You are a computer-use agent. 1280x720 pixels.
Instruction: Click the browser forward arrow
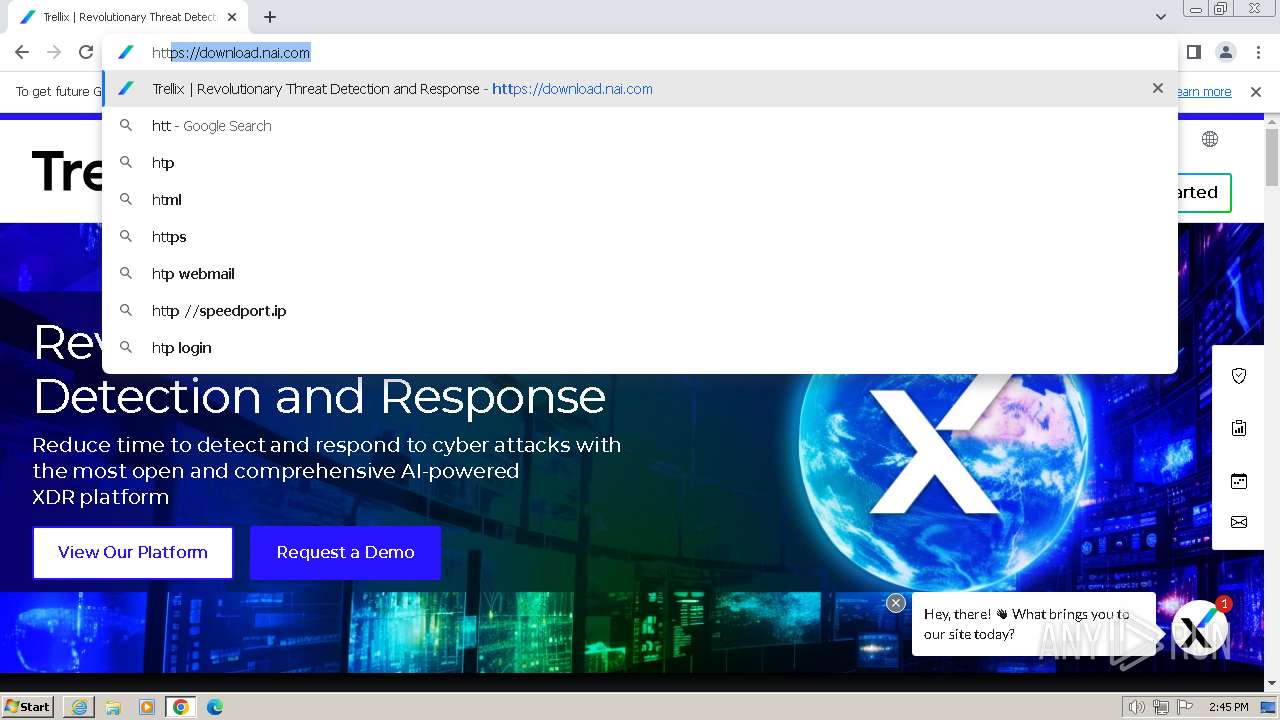click(x=54, y=52)
